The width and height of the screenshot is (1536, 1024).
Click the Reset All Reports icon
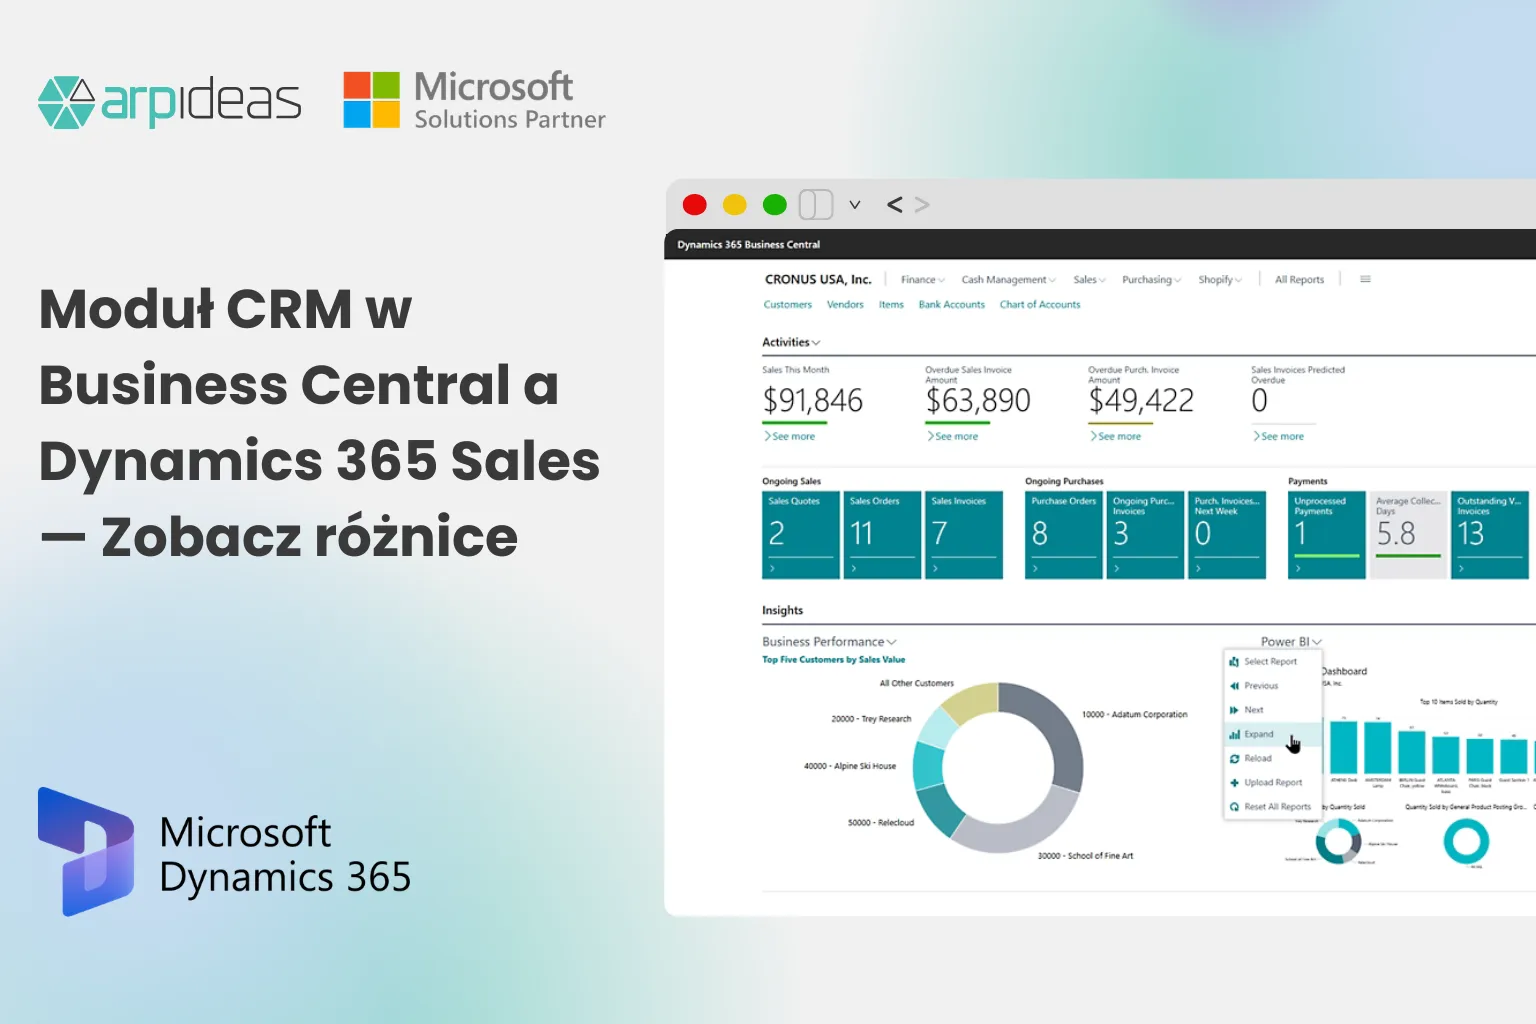tap(1234, 807)
